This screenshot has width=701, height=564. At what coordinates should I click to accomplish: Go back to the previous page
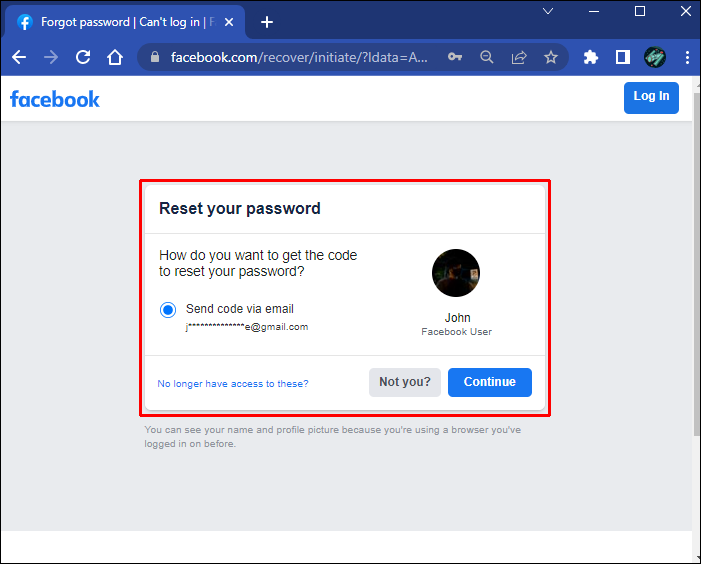pos(19,57)
